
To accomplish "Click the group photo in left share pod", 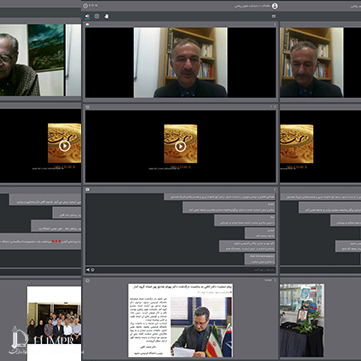I will click(x=54, y=323).
